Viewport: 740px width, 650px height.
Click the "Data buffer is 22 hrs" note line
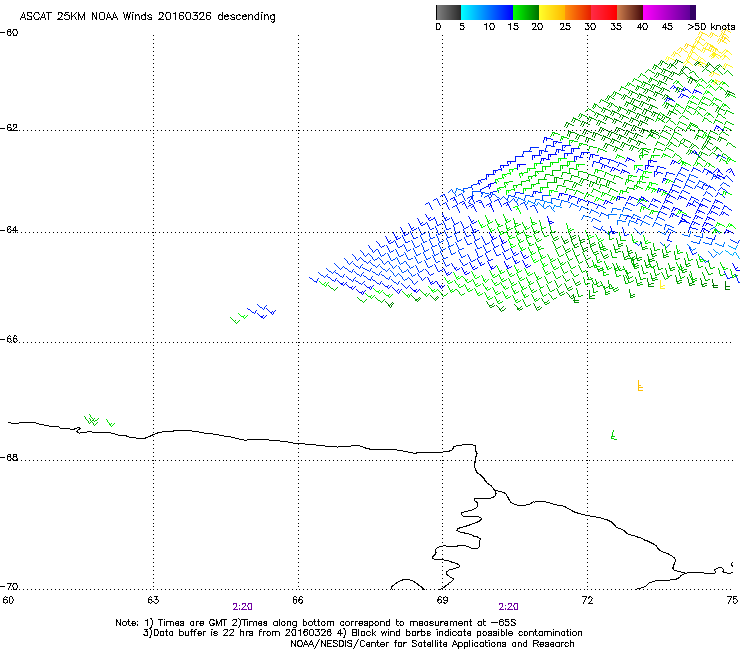(362, 633)
